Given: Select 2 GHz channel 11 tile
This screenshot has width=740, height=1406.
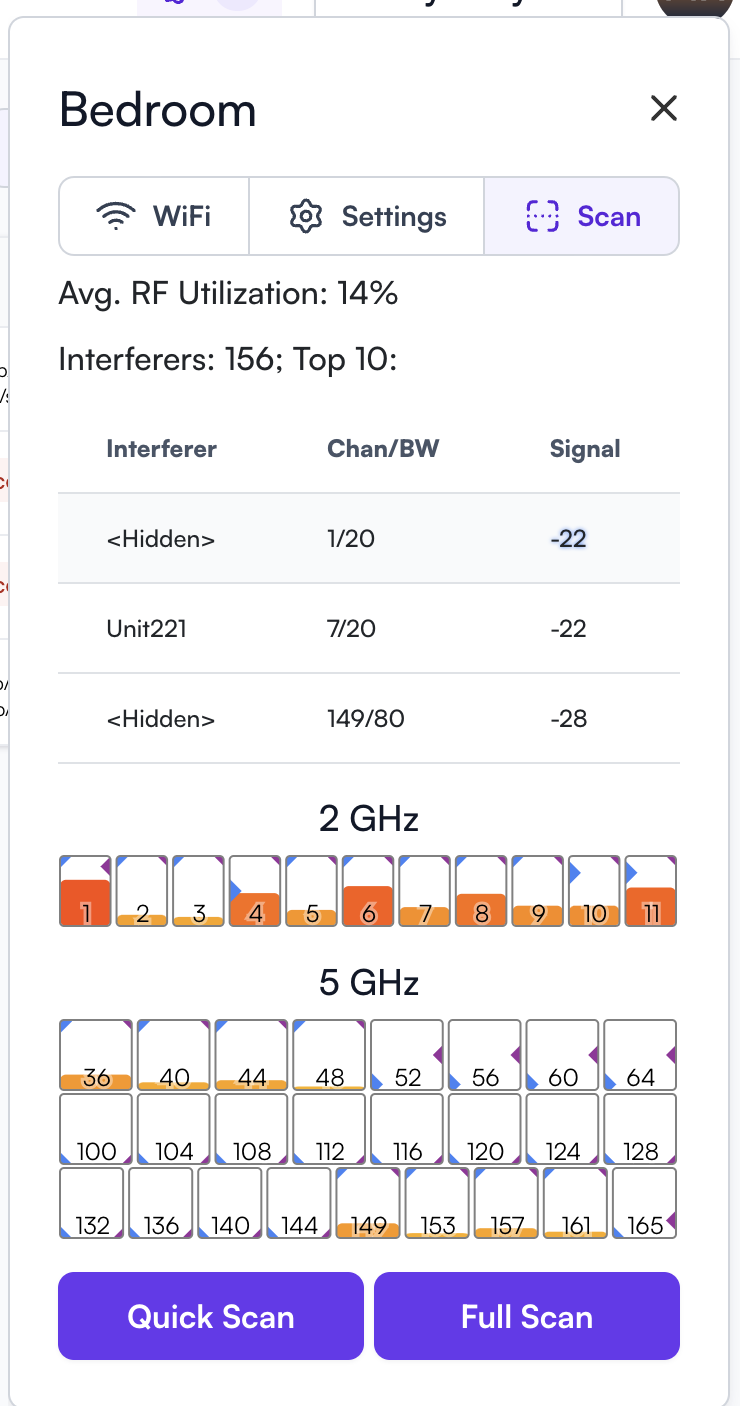Looking at the screenshot, I should tap(651, 891).
